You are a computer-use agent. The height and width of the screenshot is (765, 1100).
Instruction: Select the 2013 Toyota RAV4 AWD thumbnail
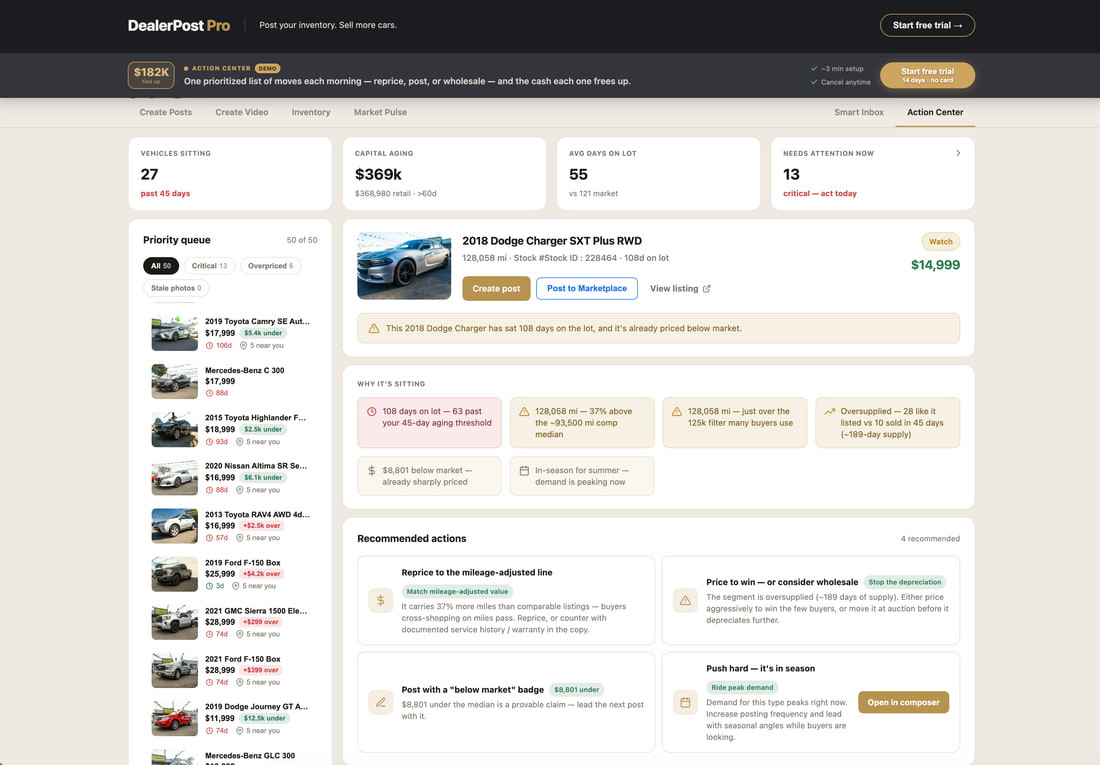click(175, 526)
